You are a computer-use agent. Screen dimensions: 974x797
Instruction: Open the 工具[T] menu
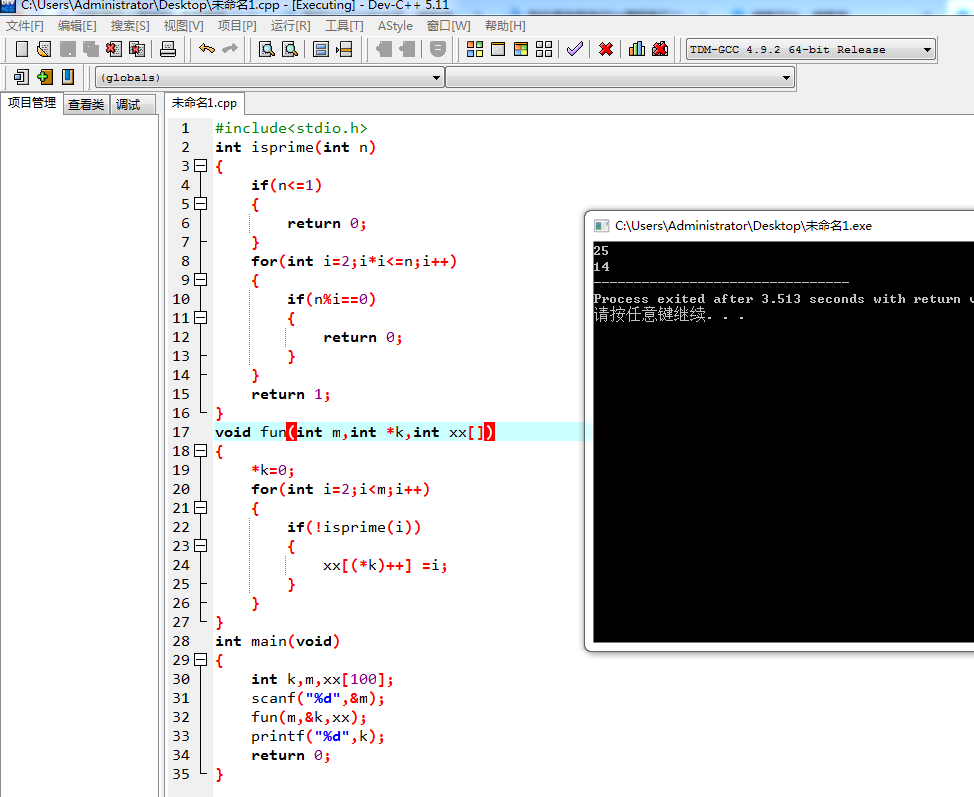pos(344,25)
